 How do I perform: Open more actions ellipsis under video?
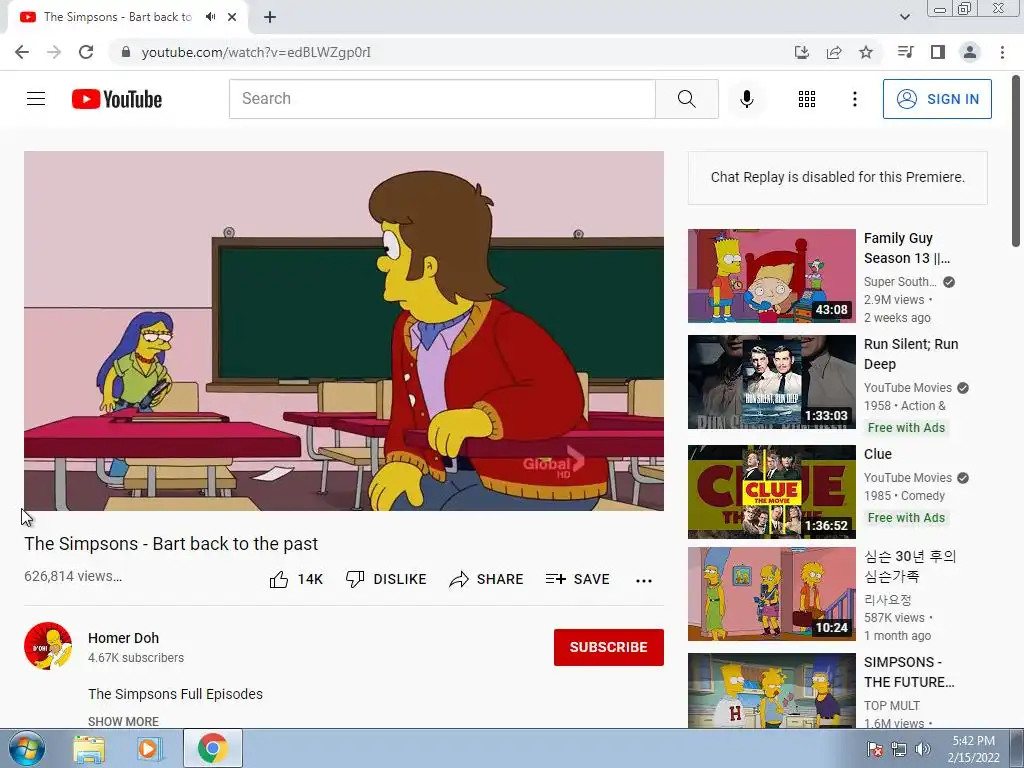644,580
